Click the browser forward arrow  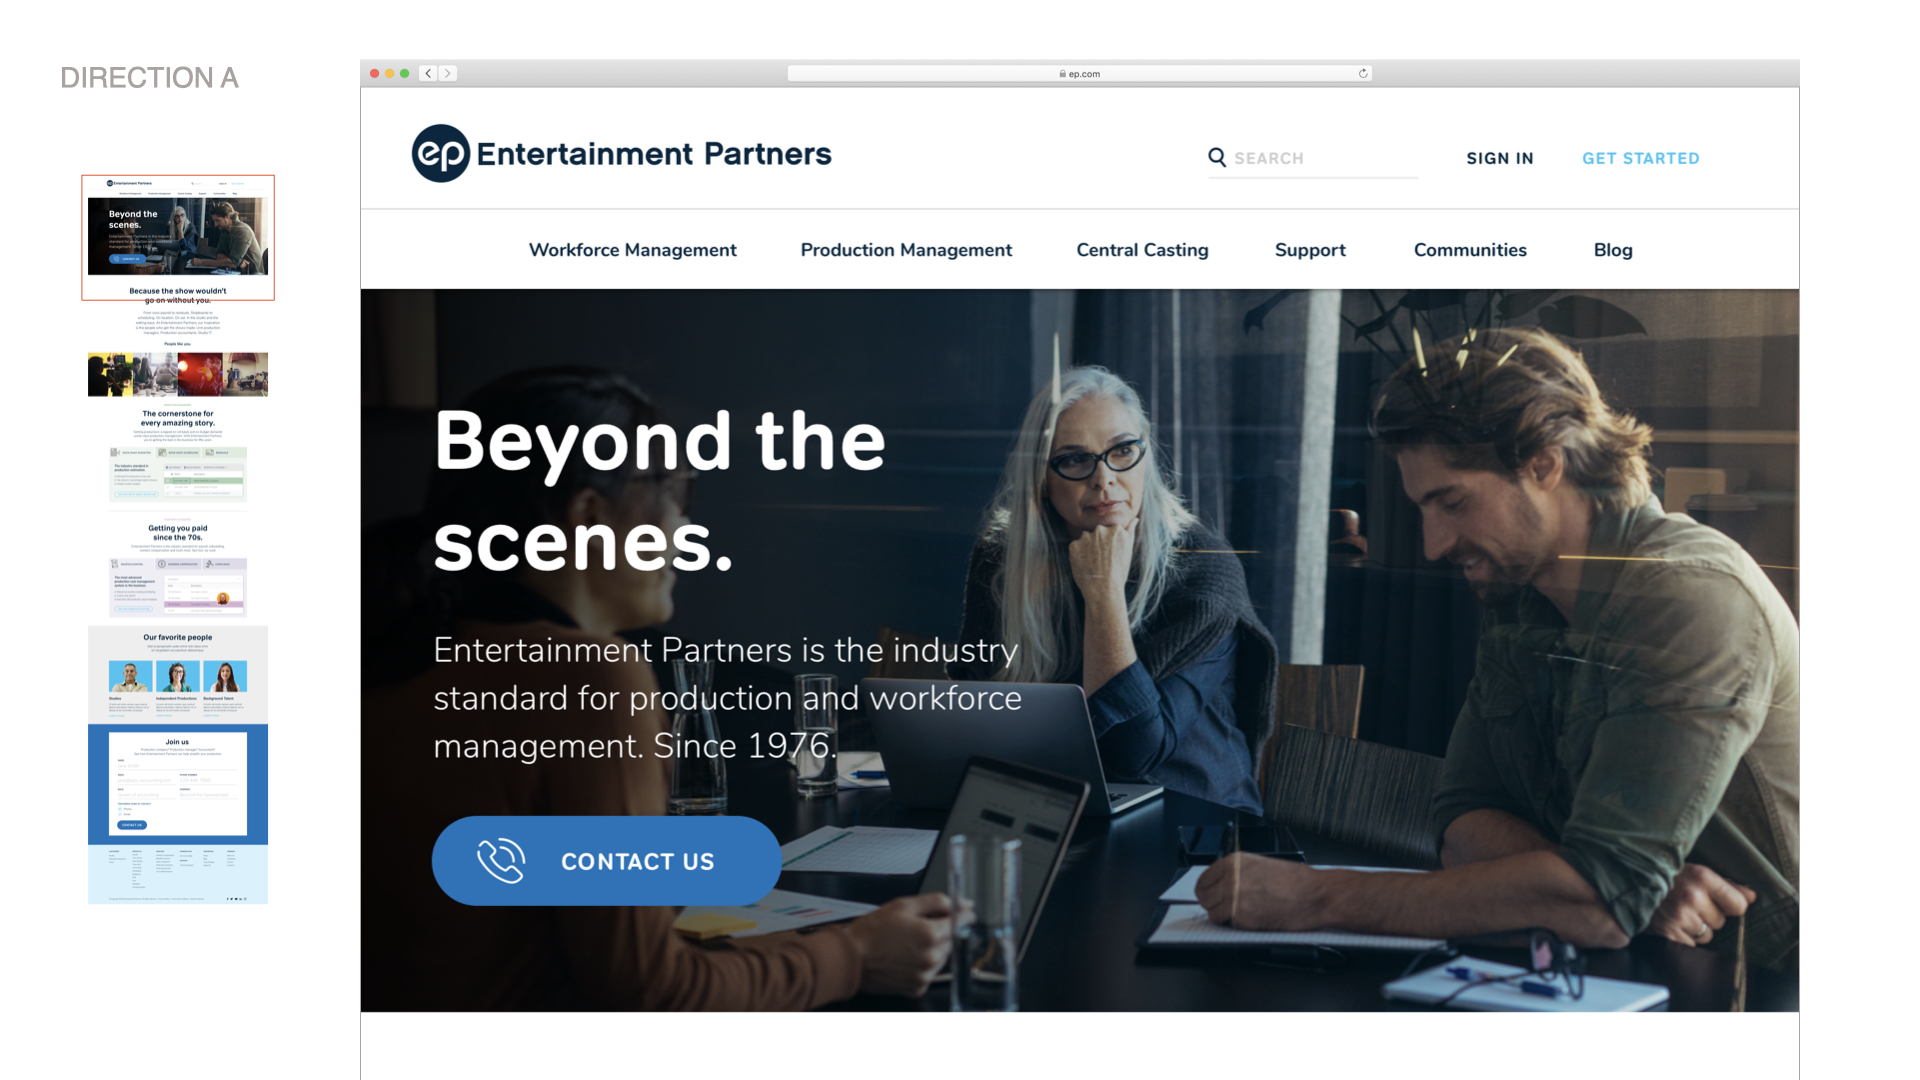448,73
